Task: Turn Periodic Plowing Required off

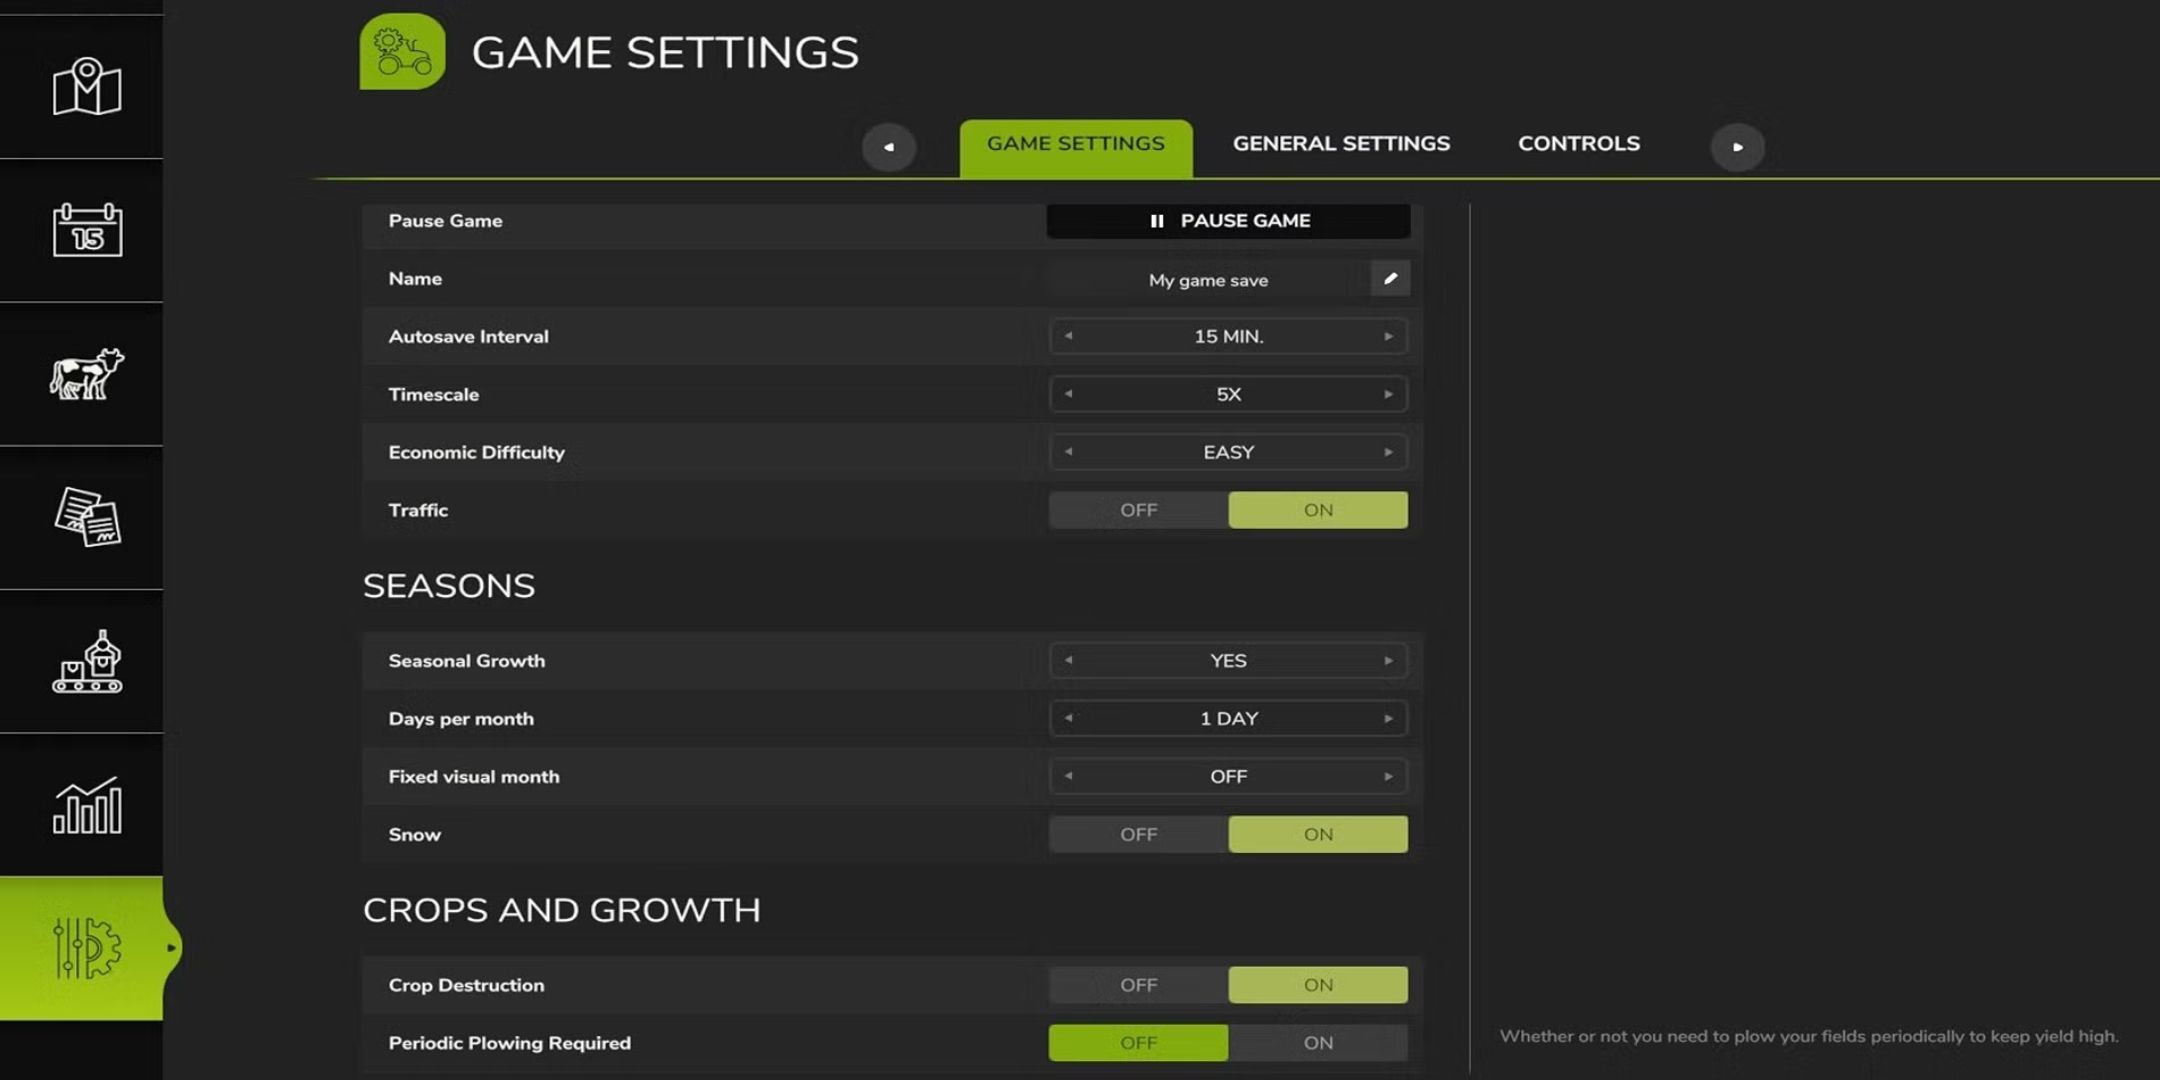Action: coord(1138,1043)
